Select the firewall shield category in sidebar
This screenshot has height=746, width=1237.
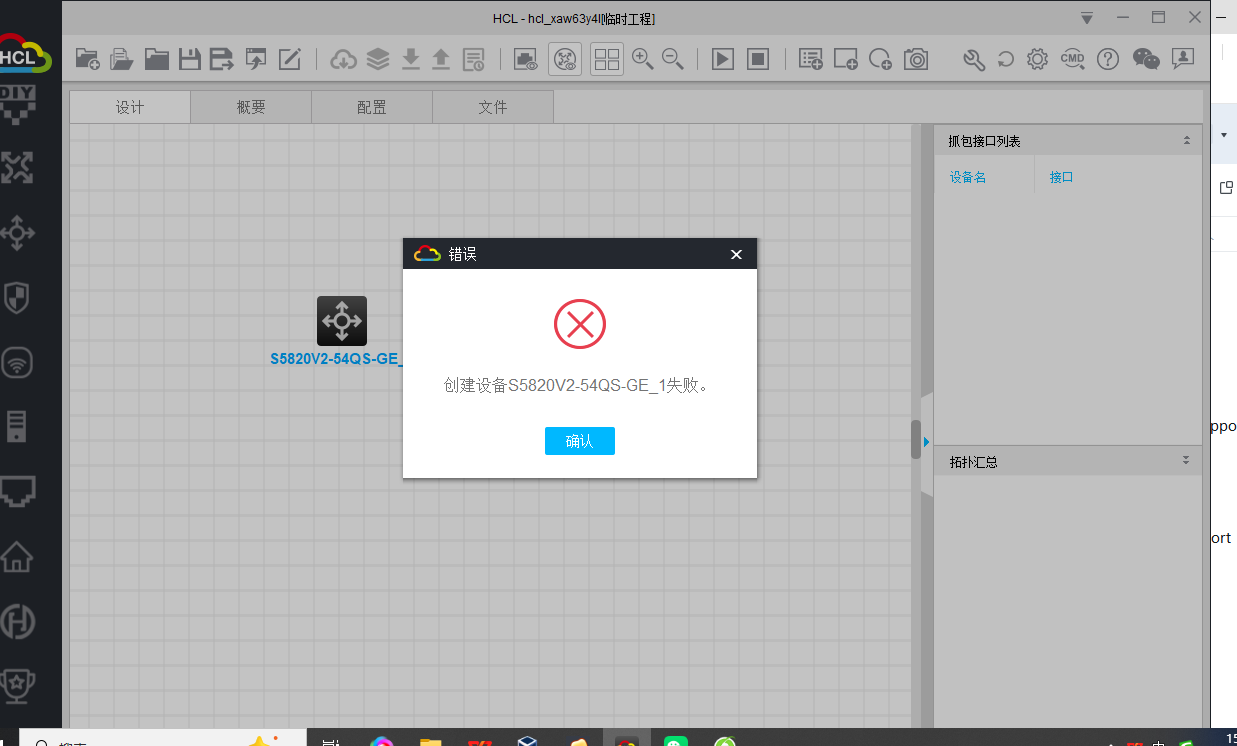point(17,297)
